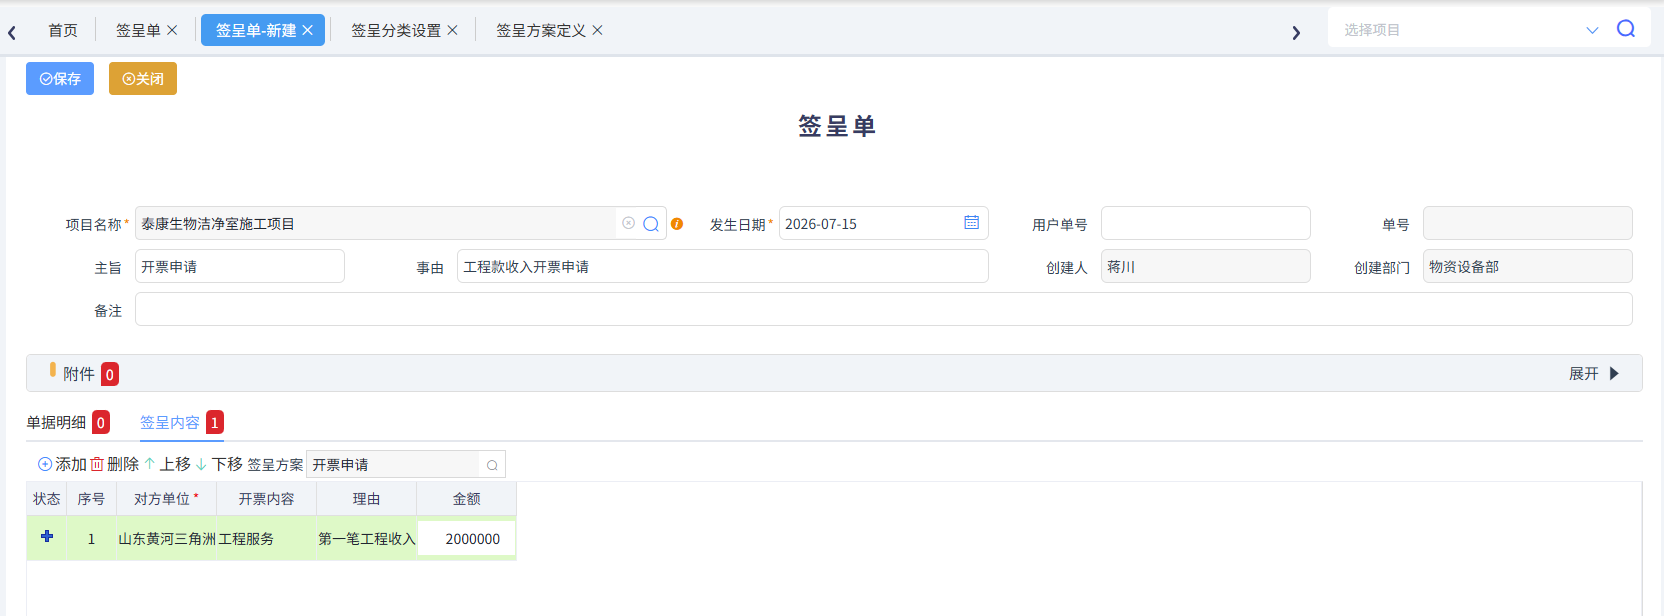Click the 对方单位 column header
The image size is (1664, 616).
coord(166,499)
